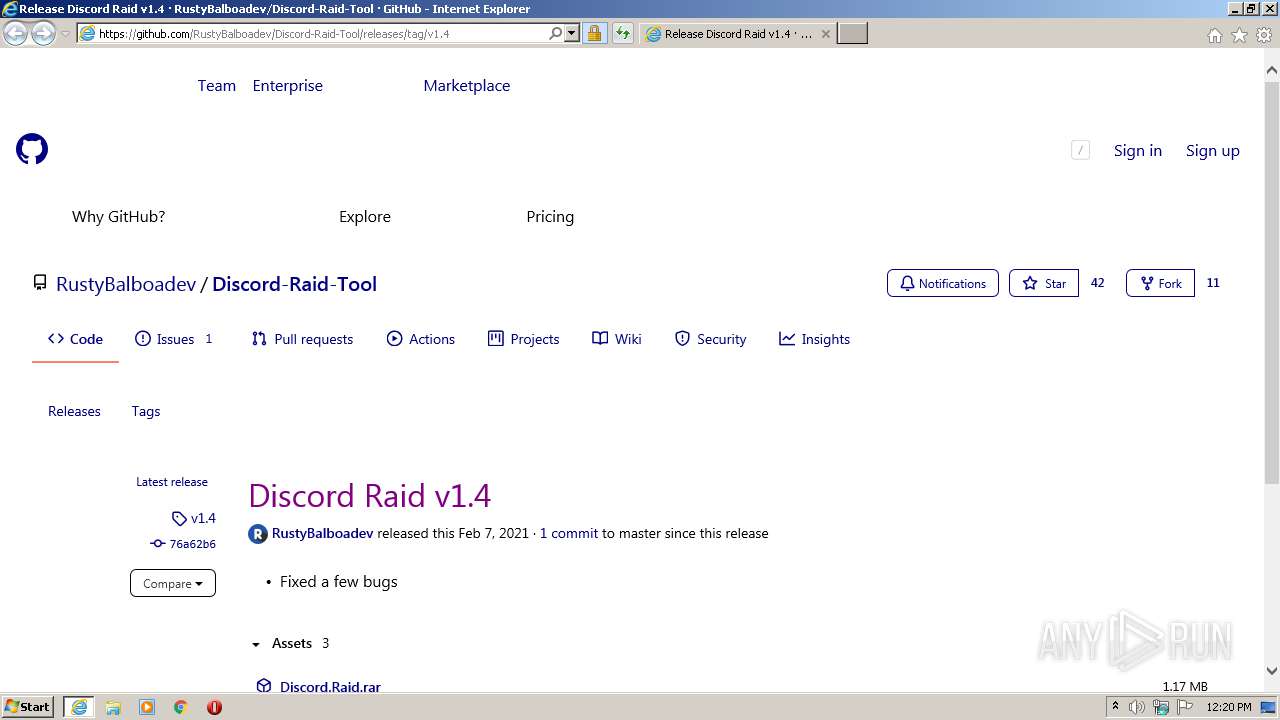Click the search magnifier in address bar

click(556, 33)
